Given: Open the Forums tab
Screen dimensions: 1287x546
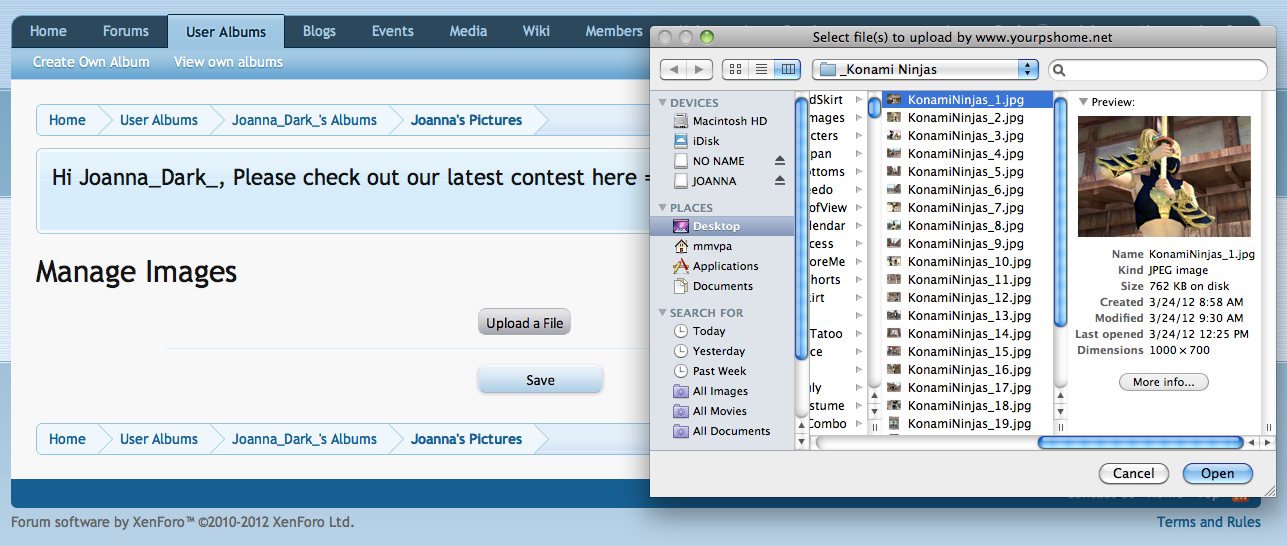Looking at the screenshot, I should click(x=125, y=31).
